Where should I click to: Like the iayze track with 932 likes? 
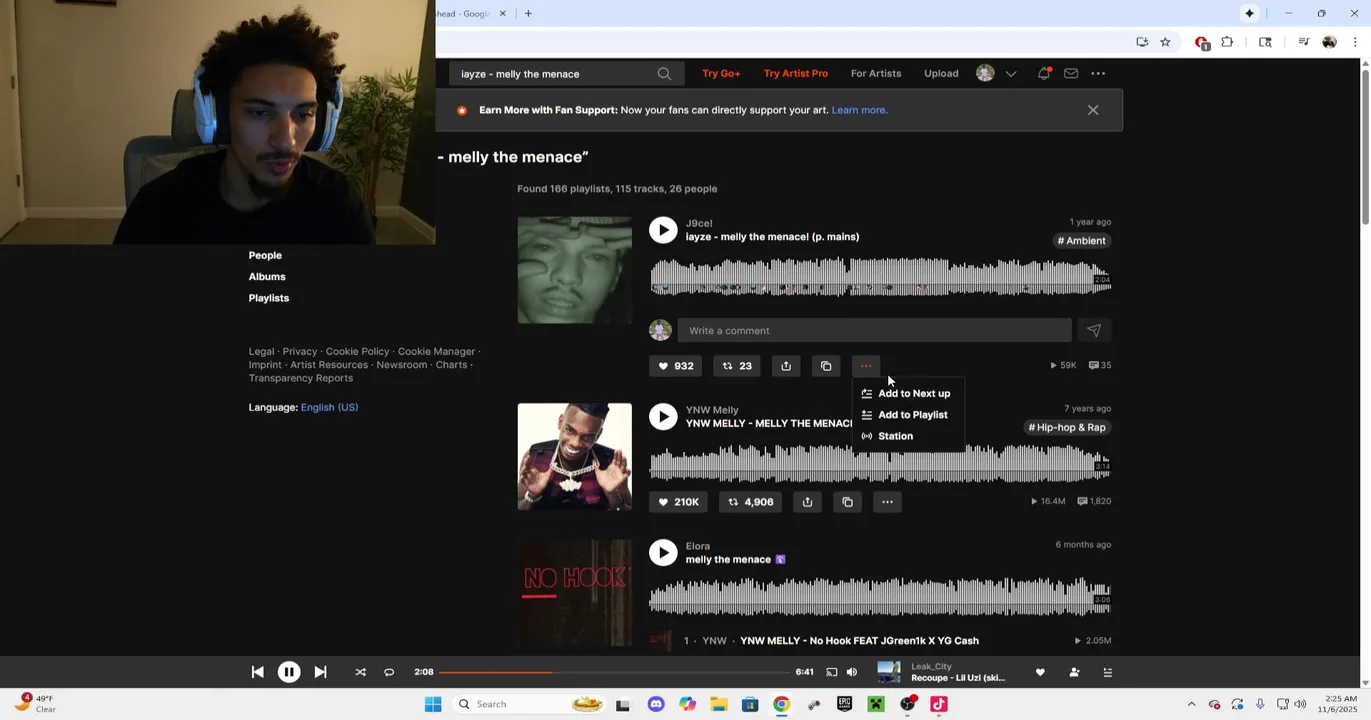point(675,366)
